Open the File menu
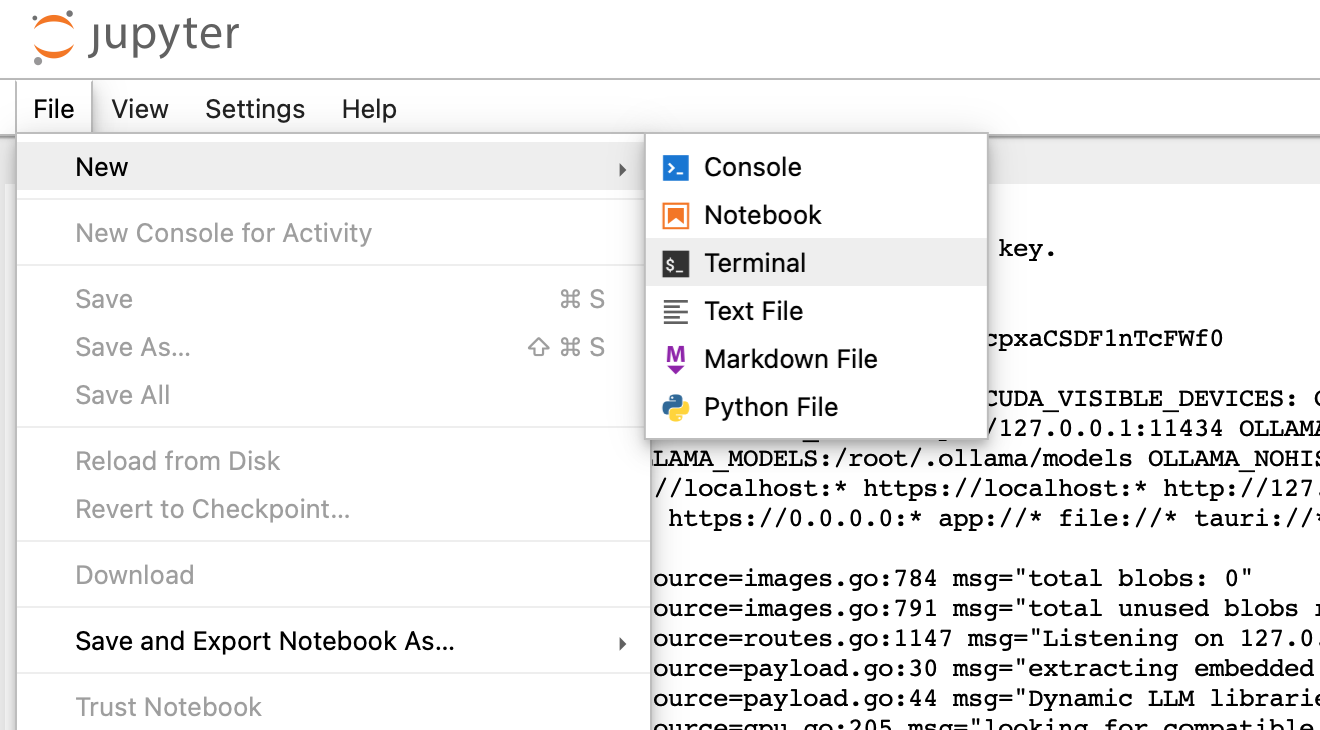 click(x=54, y=109)
